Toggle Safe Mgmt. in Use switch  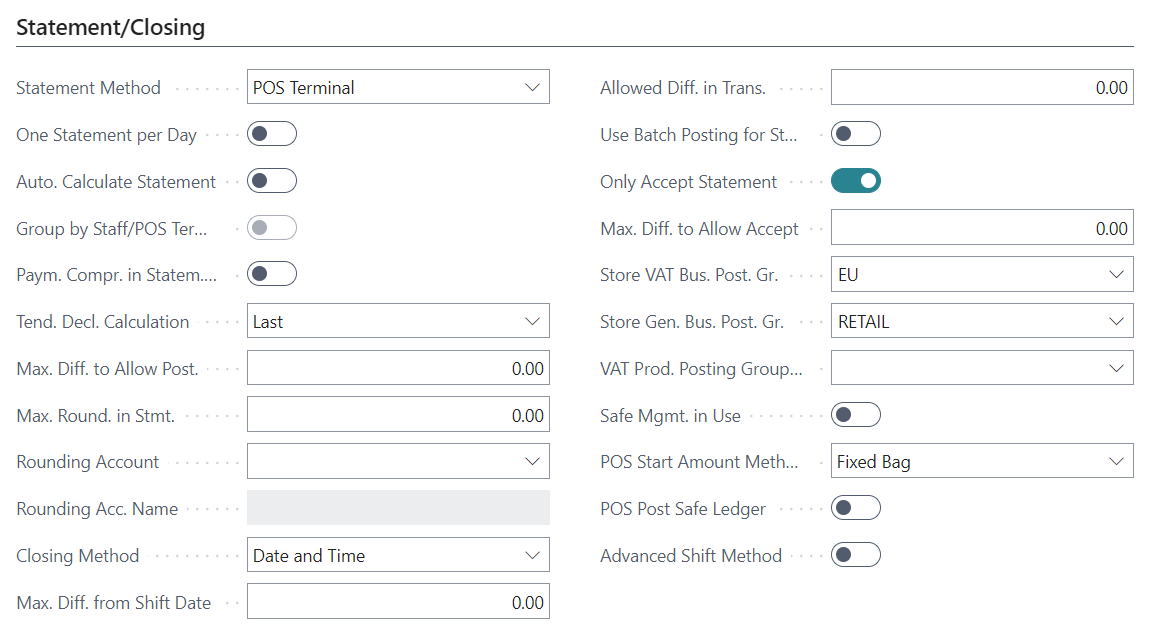(856, 414)
